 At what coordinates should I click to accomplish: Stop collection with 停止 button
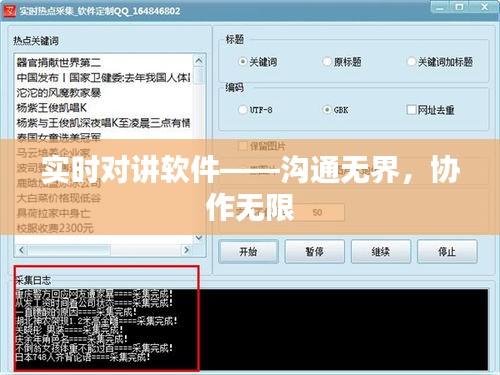[x=447, y=251]
